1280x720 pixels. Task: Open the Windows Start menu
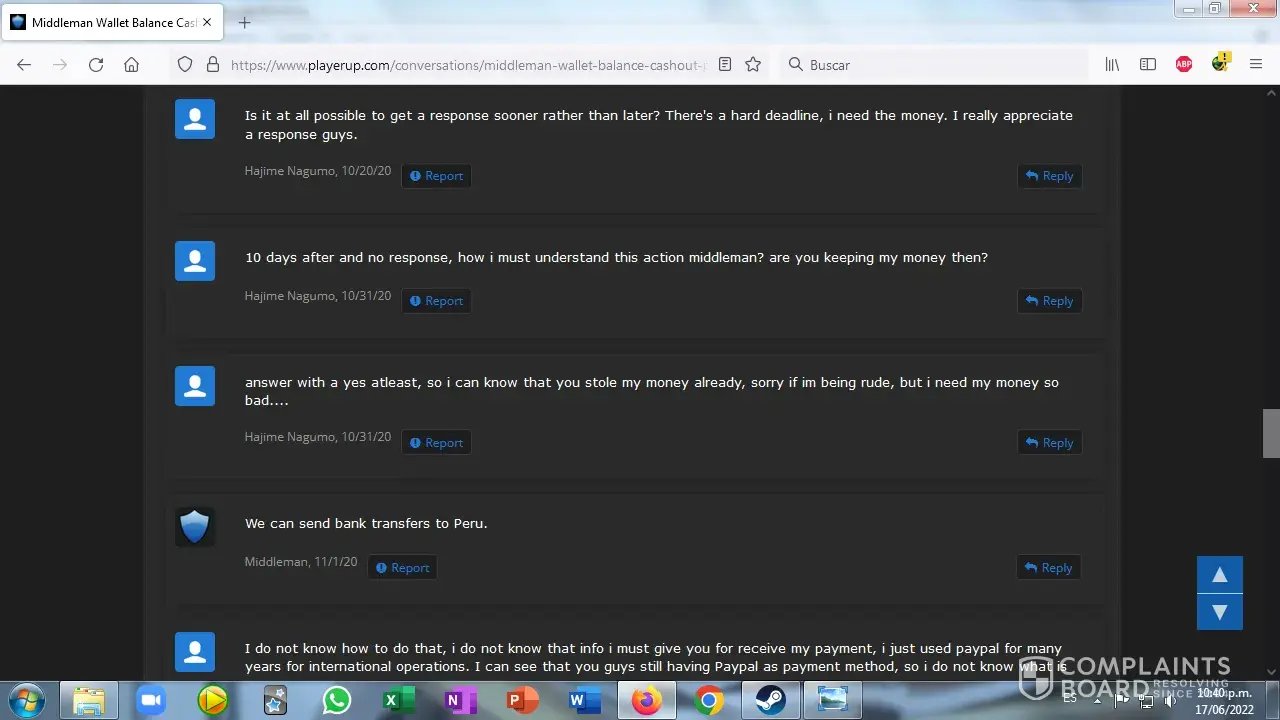click(x=27, y=701)
